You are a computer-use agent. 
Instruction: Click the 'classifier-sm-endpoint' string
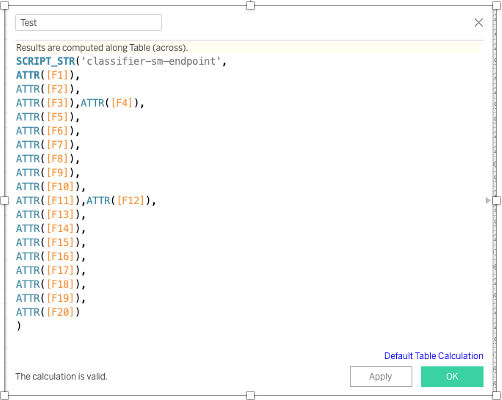pos(151,61)
